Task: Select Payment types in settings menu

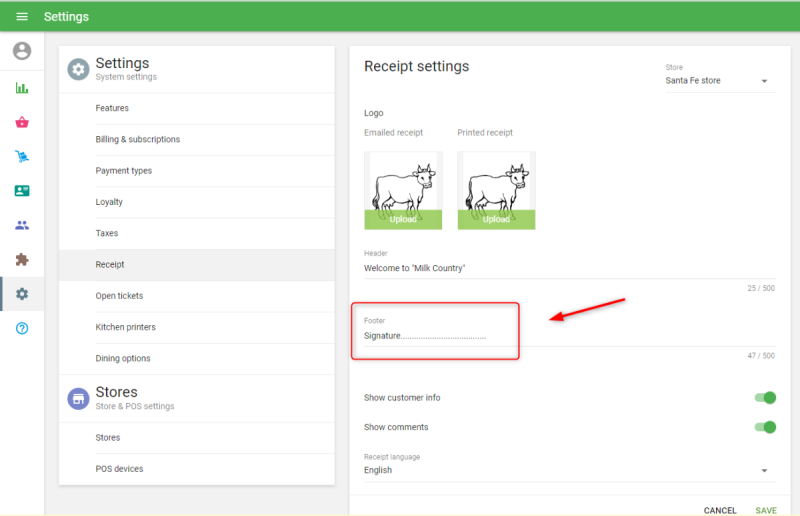Action: [x=124, y=171]
